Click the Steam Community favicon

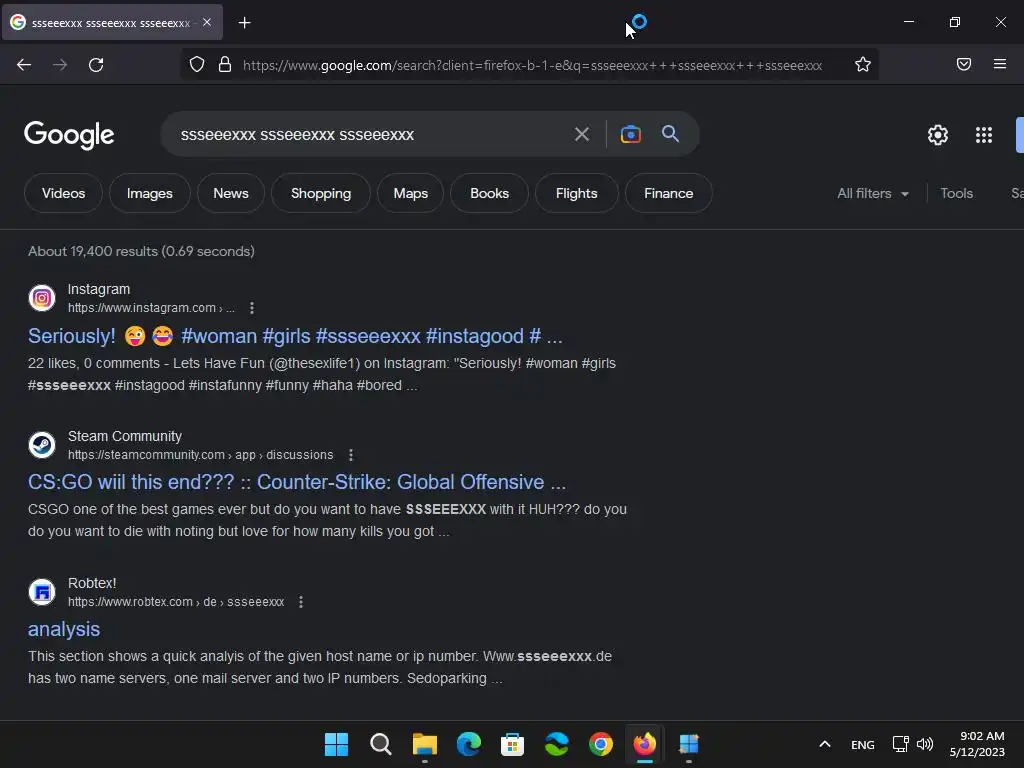pyautogui.click(x=42, y=445)
